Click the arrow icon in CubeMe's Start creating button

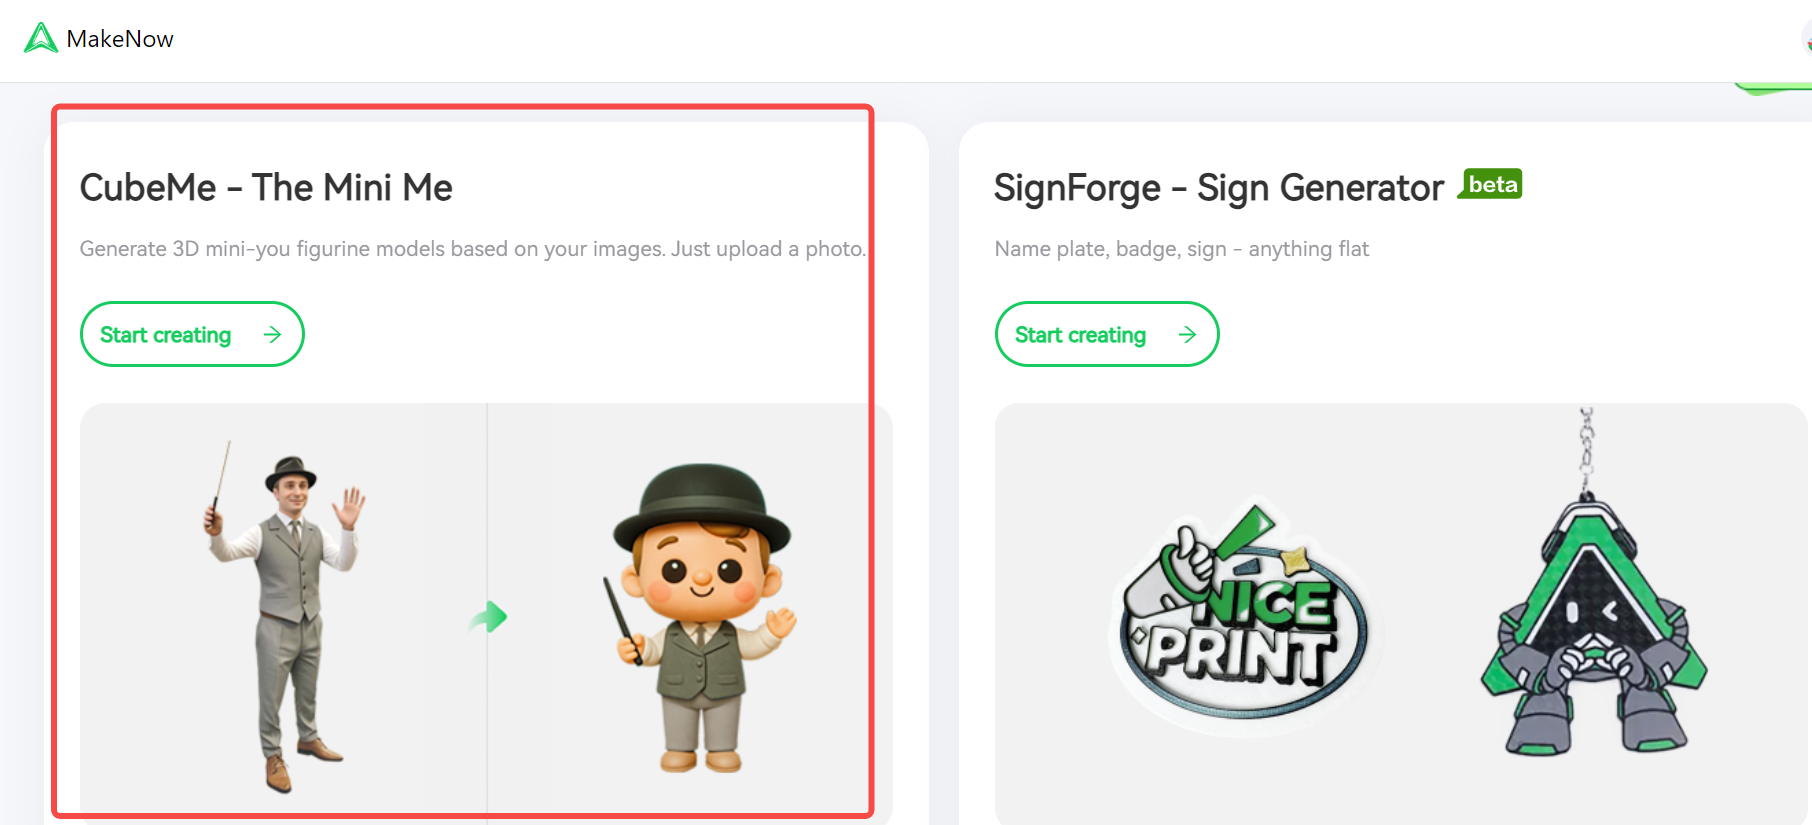pos(272,335)
